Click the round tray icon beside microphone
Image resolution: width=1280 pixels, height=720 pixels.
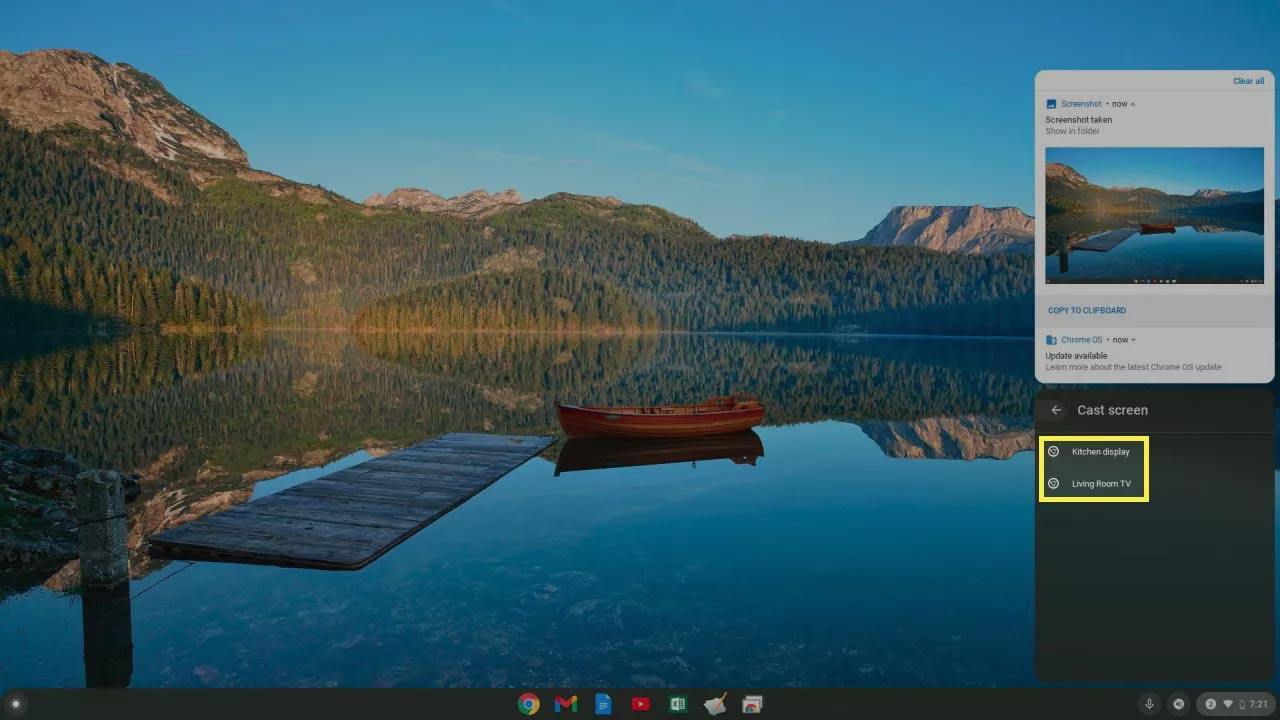1179,704
